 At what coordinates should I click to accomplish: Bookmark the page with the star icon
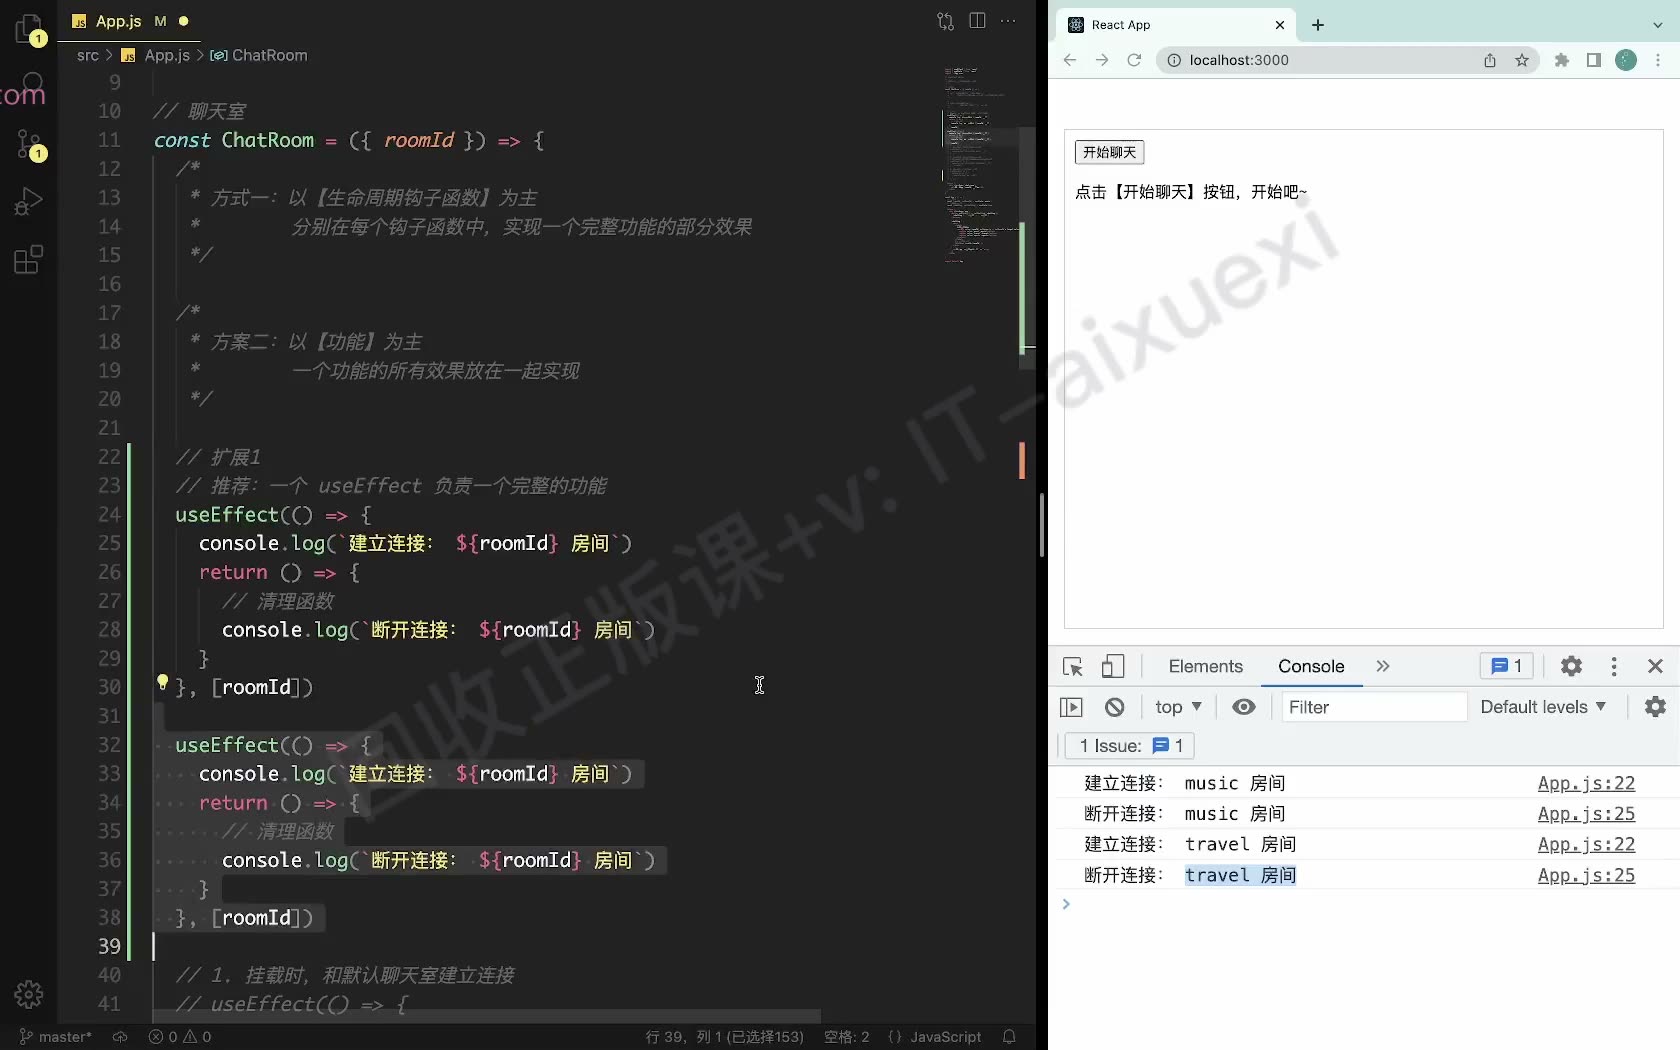[x=1522, y=60]
